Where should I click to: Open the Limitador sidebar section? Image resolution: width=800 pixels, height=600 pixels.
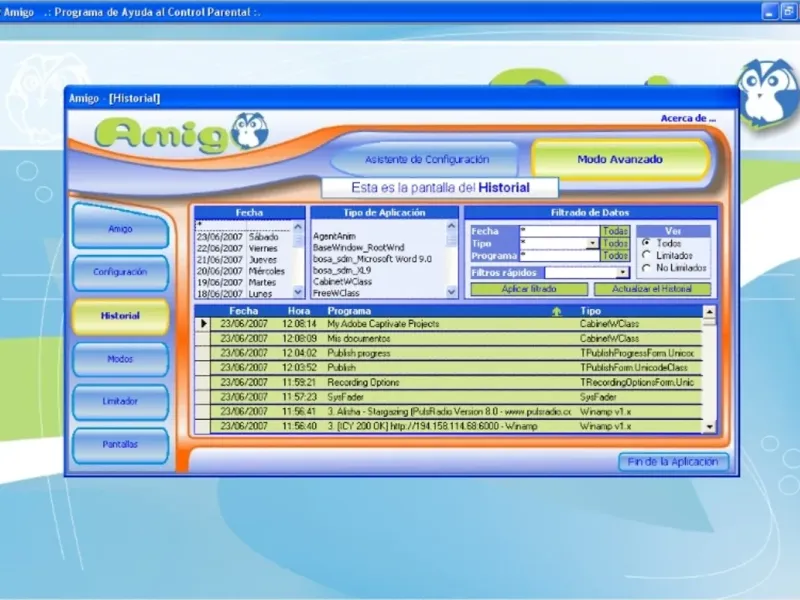120,401
